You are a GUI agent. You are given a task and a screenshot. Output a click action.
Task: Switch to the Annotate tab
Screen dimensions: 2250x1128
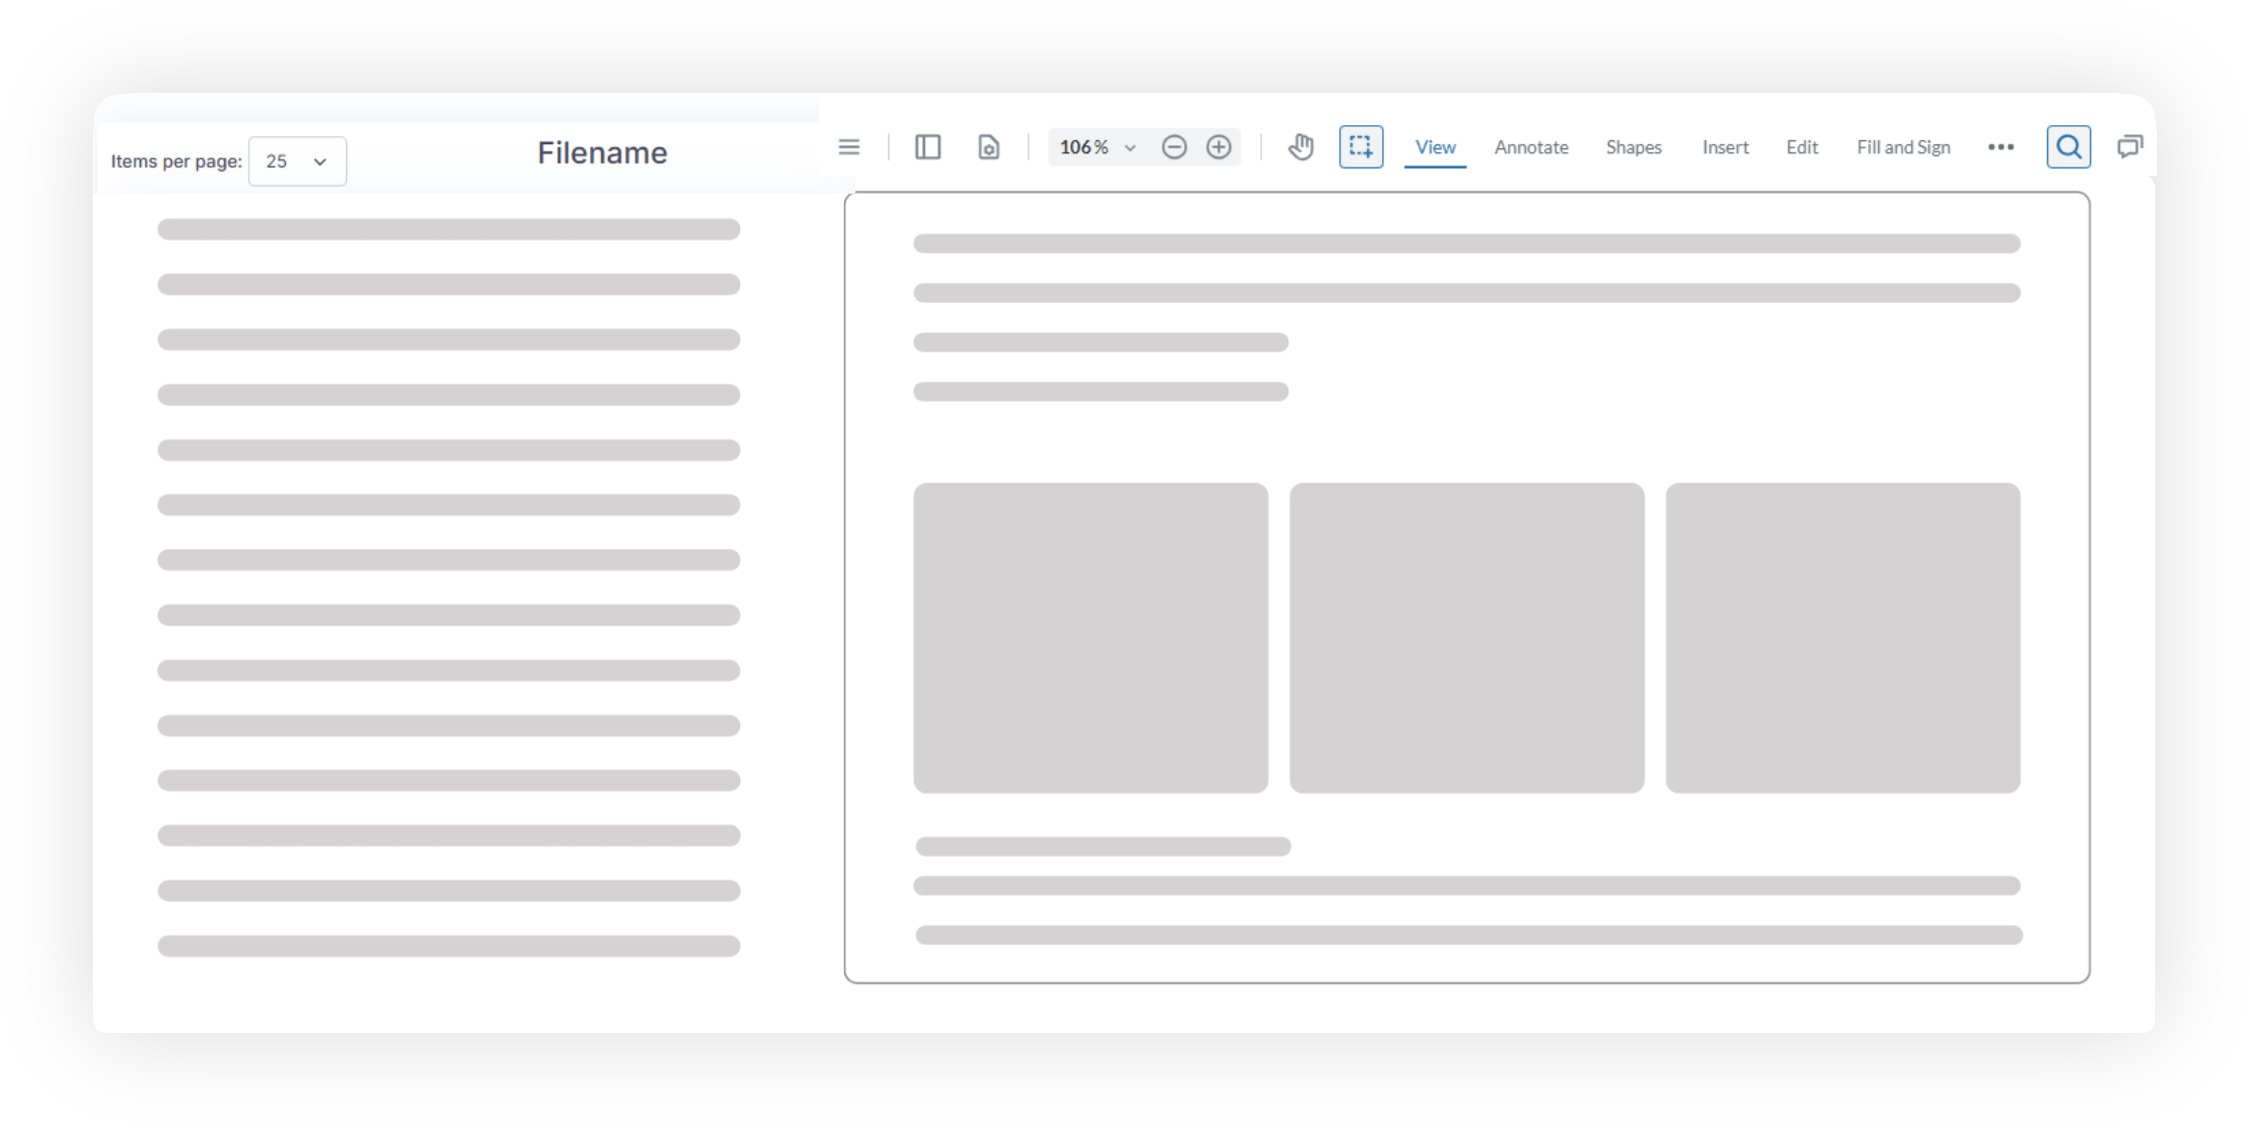pos(1530,147)
